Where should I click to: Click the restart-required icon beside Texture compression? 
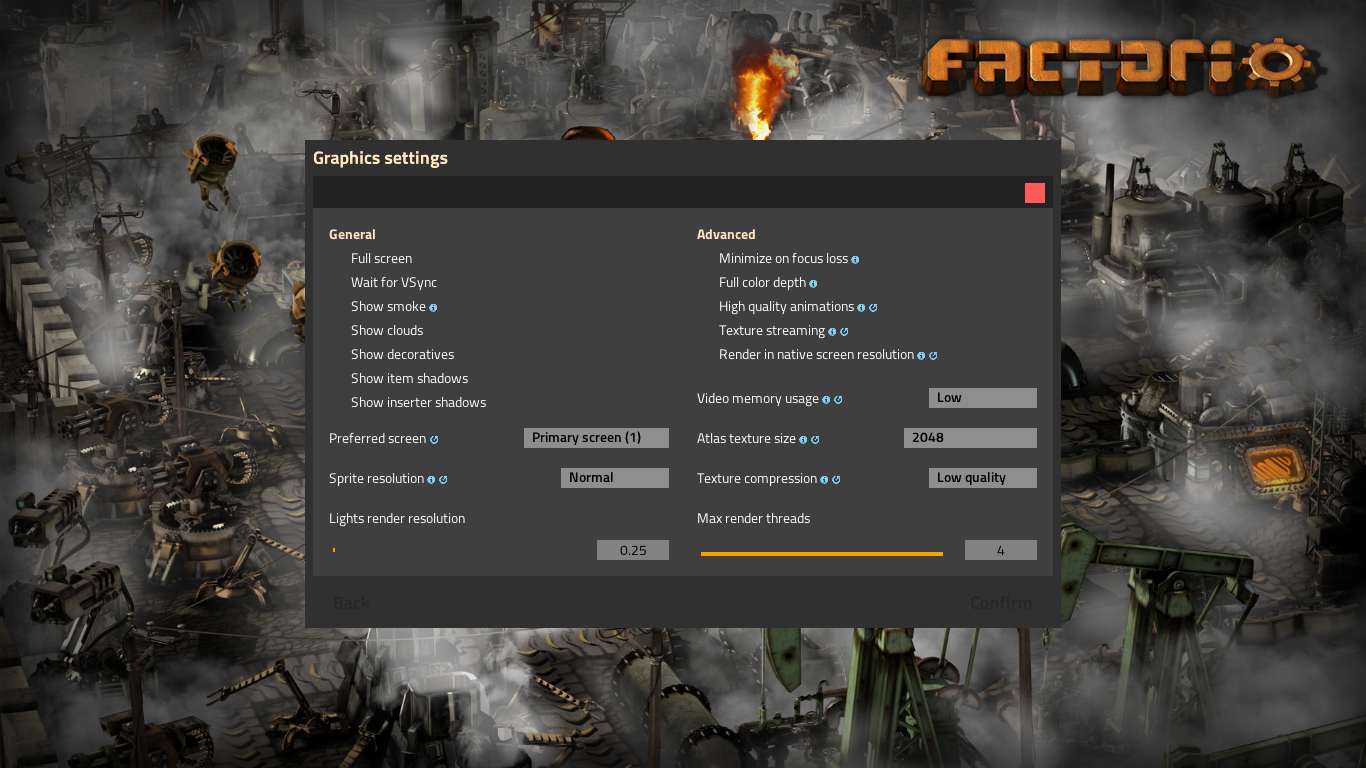(836, 479)
